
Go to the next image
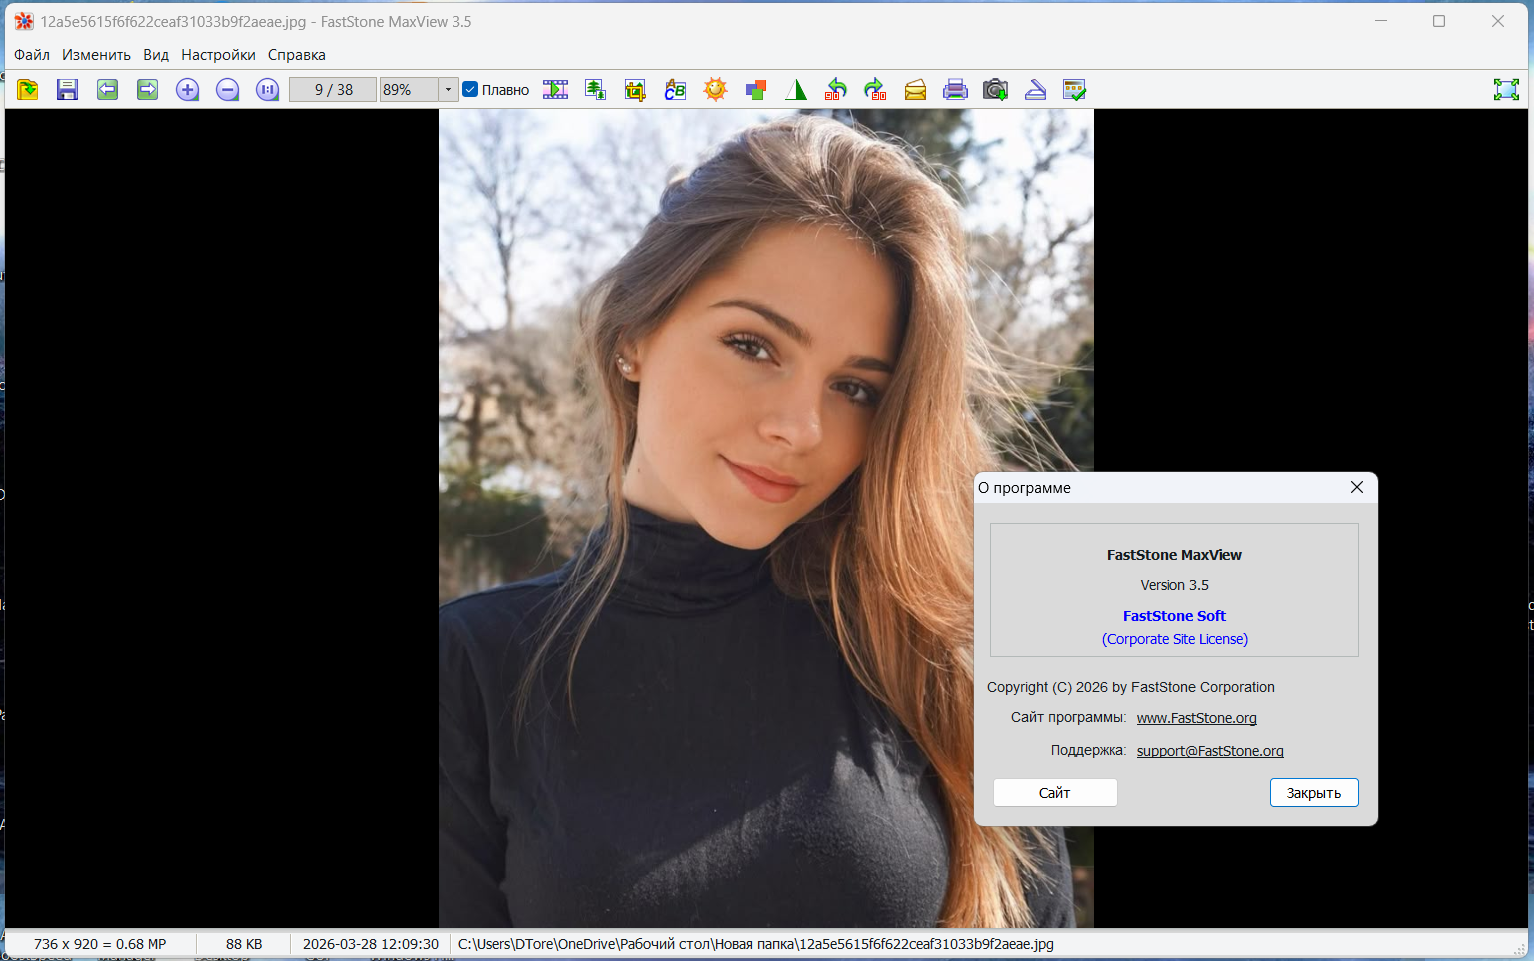tap(147, 90)
